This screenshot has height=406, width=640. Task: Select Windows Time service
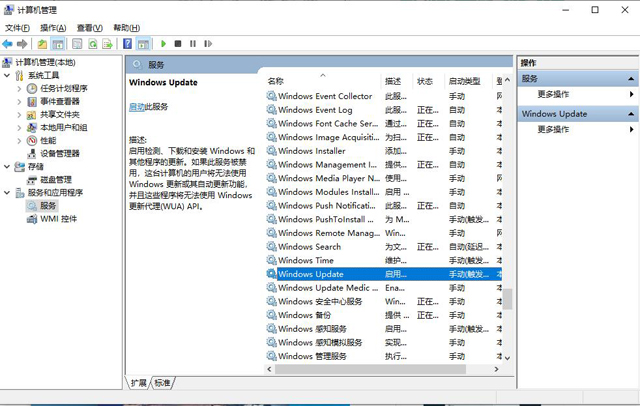pos(306,260)
